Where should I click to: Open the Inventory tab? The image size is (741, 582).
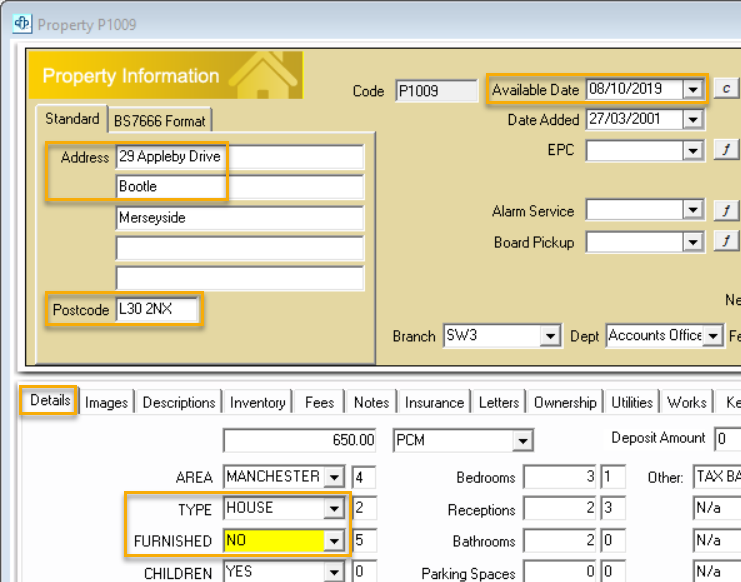pyautogui.click(x=258, y=402)
